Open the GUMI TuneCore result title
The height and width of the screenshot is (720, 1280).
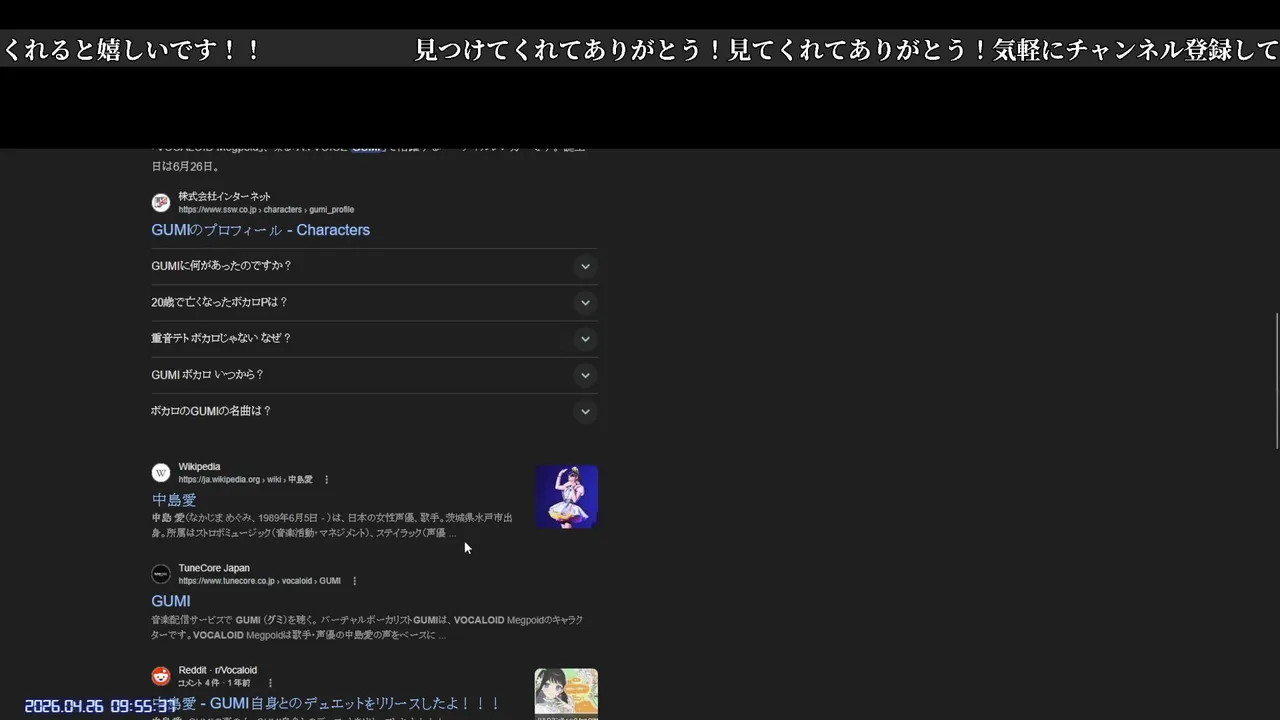pyautogui.click(x=171, y=601)
